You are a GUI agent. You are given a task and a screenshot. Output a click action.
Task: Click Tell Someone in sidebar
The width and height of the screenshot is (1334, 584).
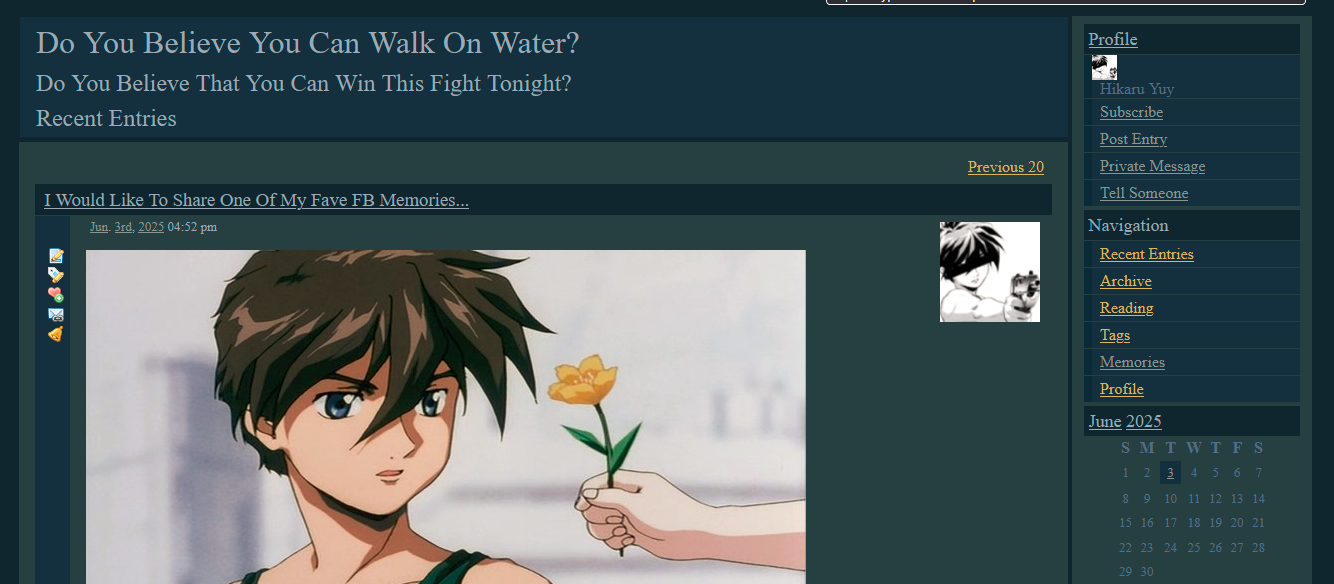tap(1144, 193)
